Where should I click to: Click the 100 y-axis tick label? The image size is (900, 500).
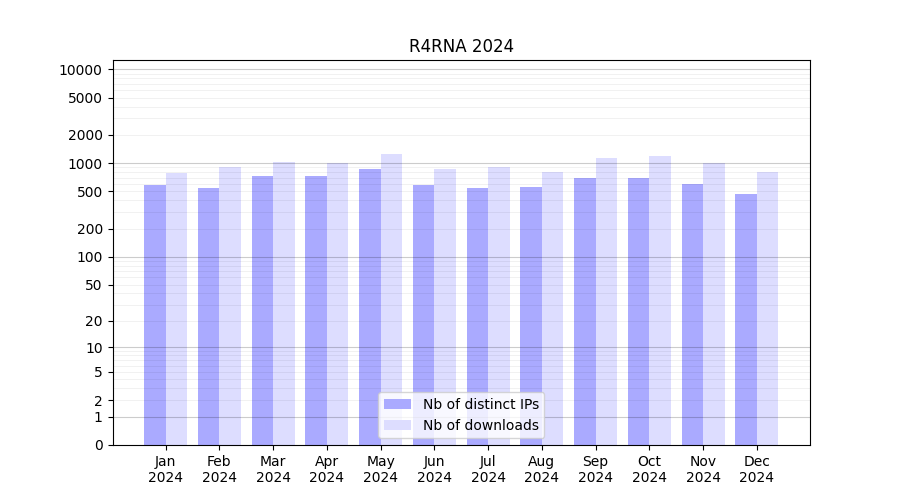click(88, 257)
